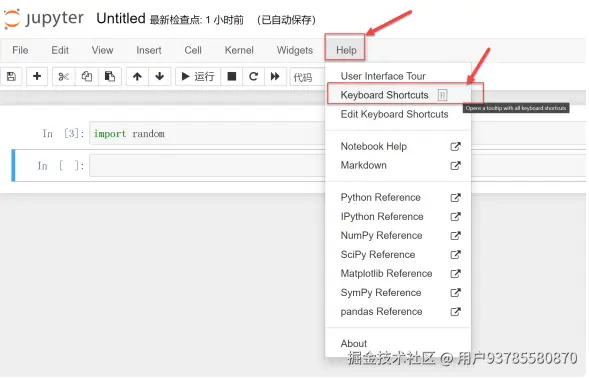Open the Kernel menu
Viewport: 589px width, 378px height.
tap(239, 50)
